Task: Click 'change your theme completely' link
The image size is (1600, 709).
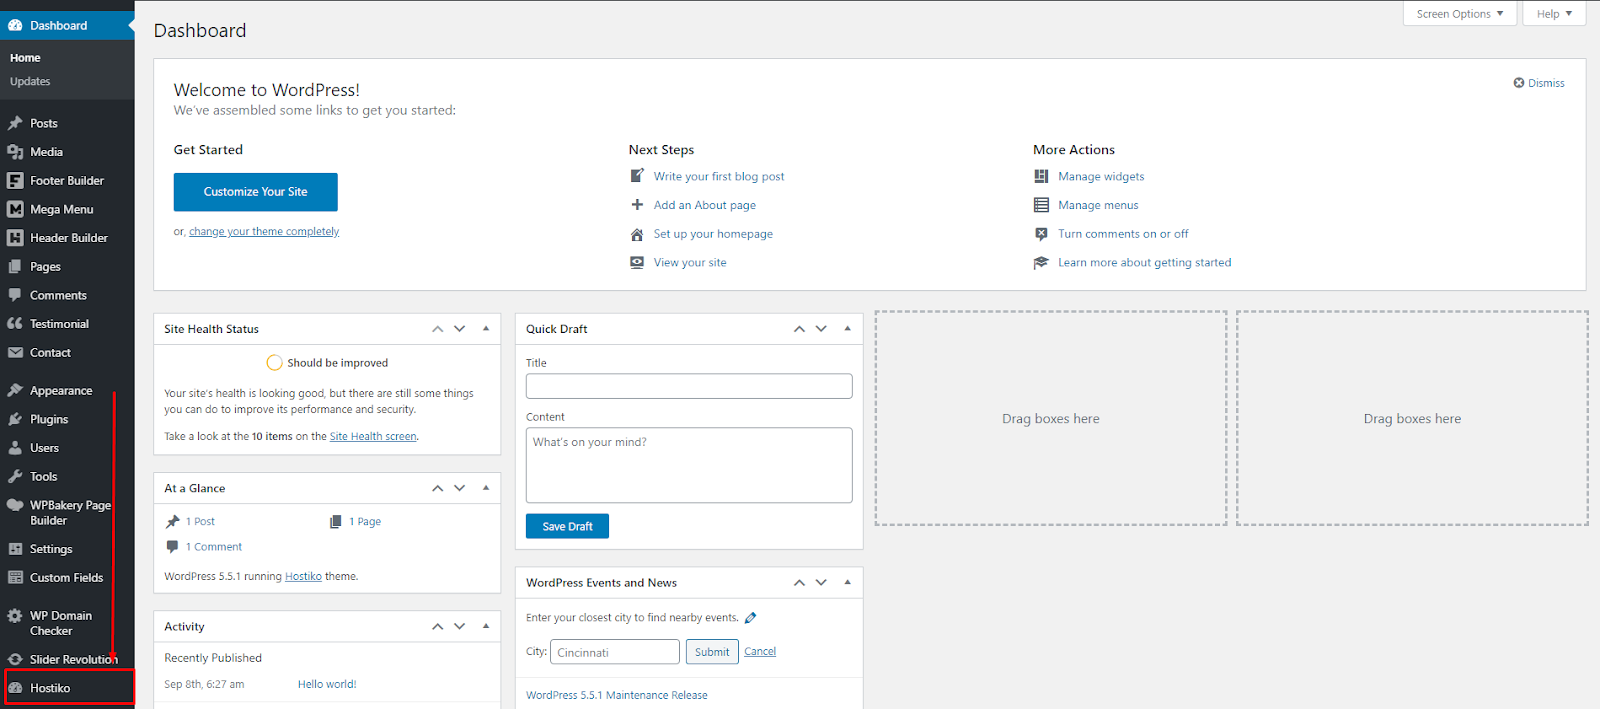Action: coord(264,232)
